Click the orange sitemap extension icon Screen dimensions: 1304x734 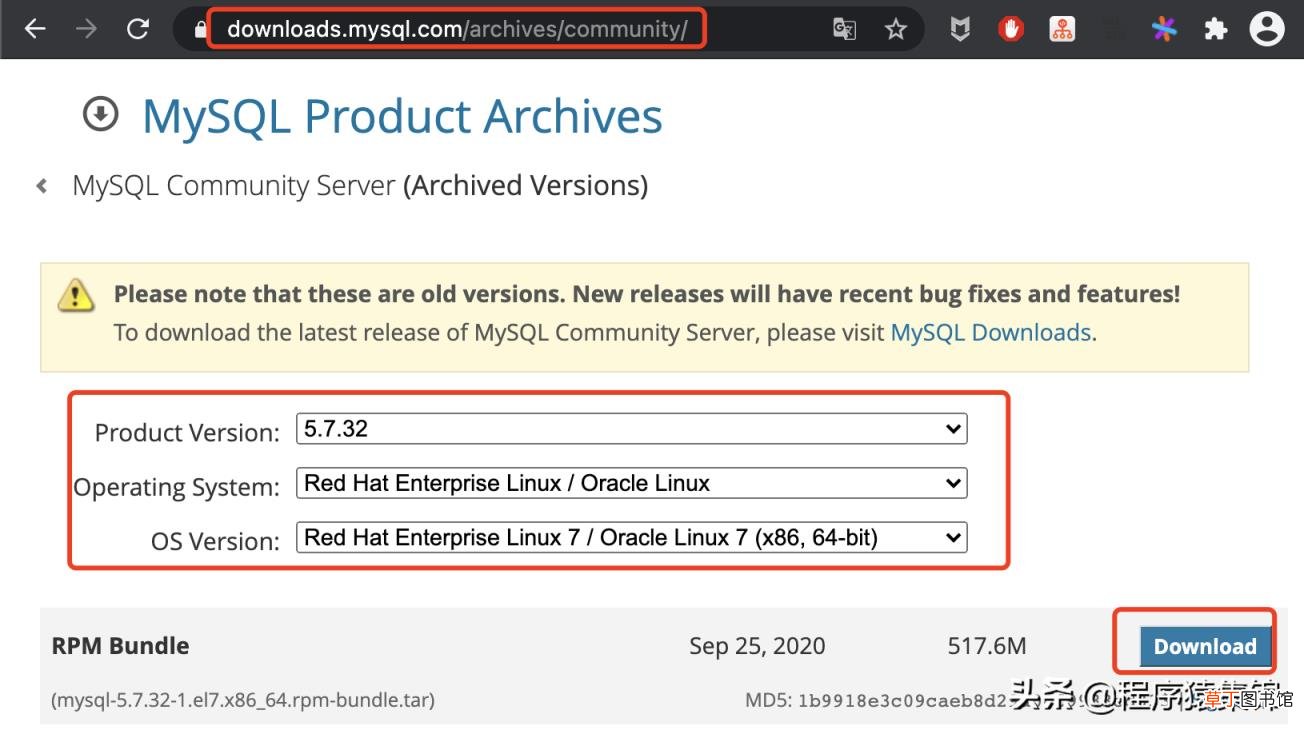(1062, 29)
